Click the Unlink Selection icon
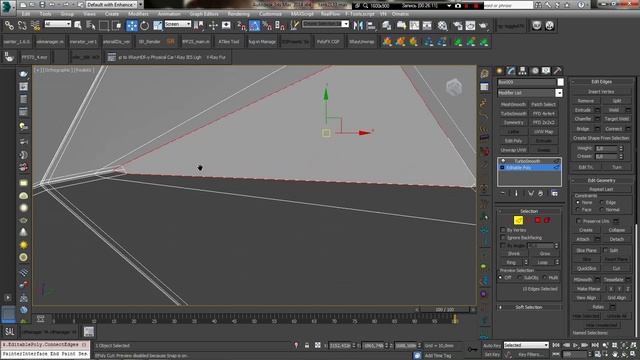 pyautogui.click(x=22, y=26)
